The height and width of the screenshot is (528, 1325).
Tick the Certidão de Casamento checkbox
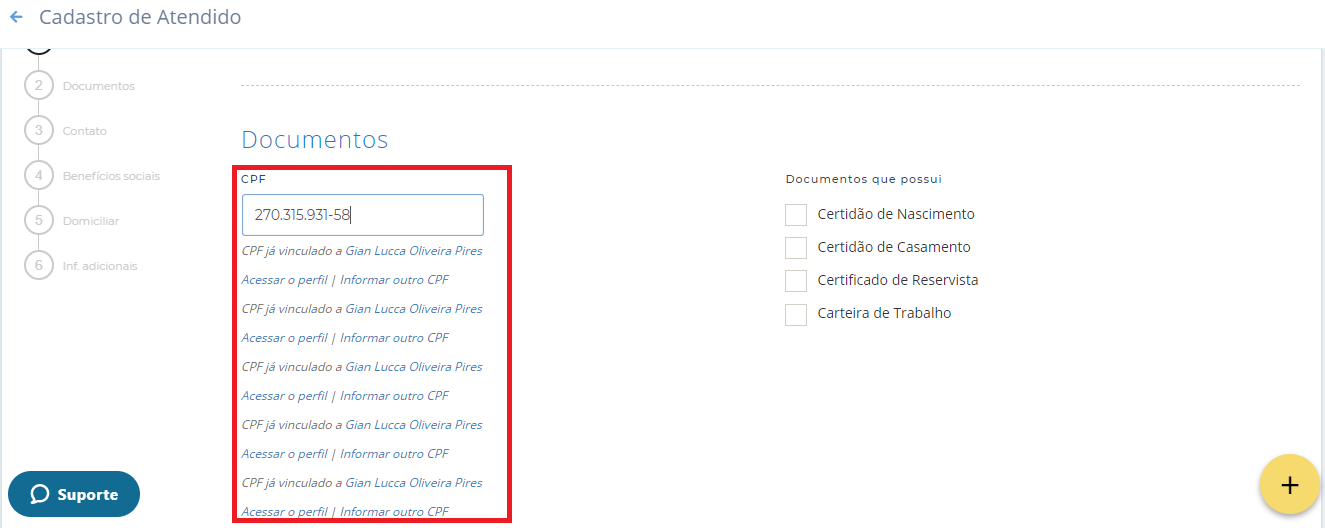tap(796, 248)
